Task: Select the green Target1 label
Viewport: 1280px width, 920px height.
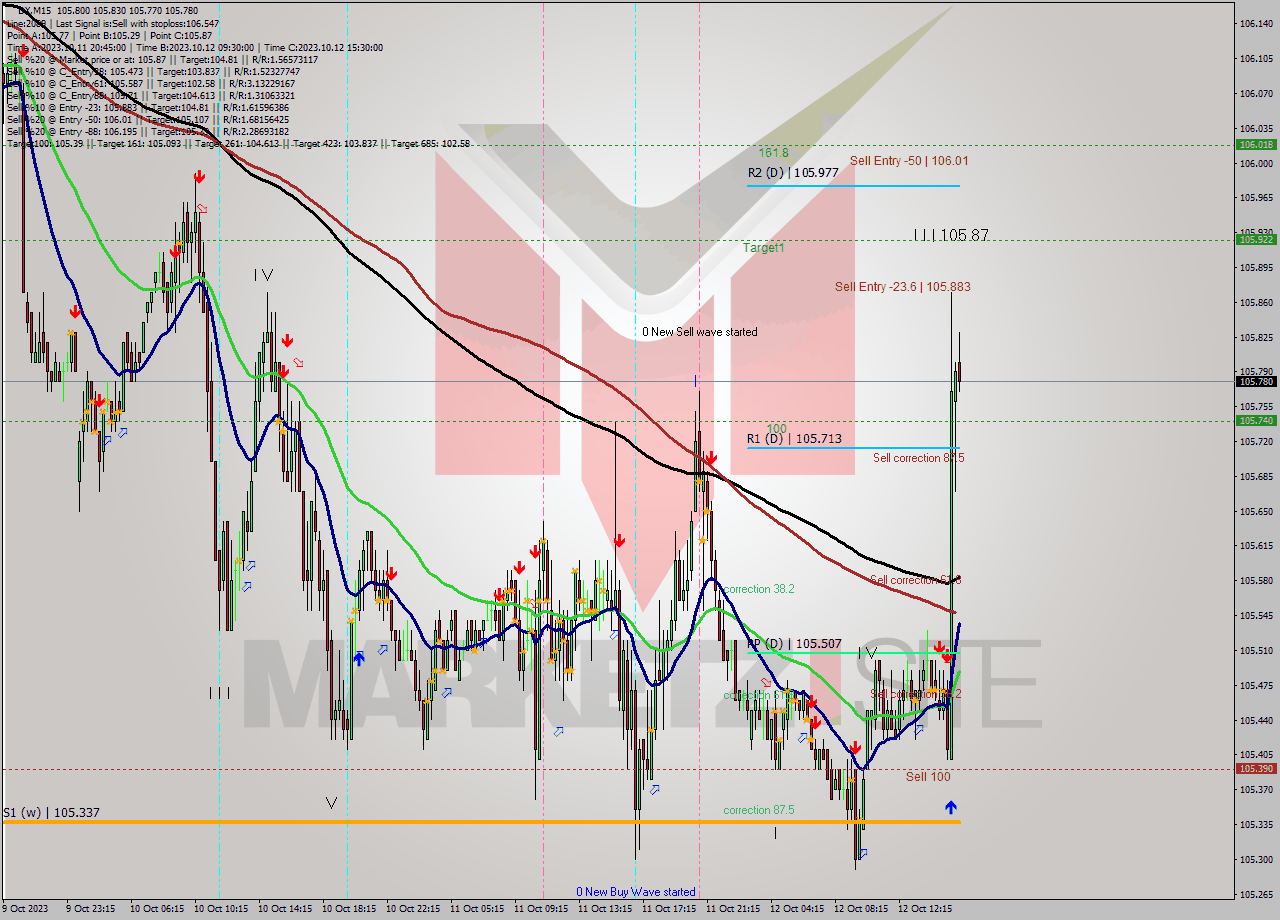Action: [x=764, y=247]
